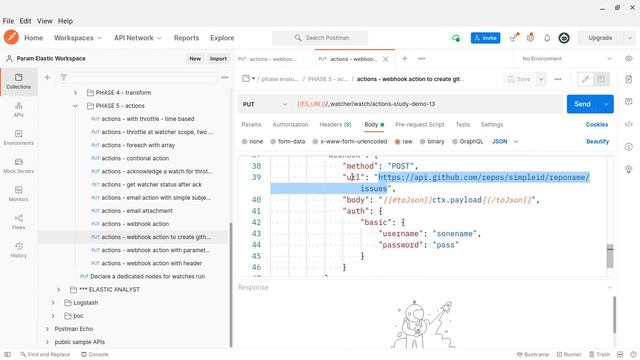Select the GraphQL body type

tap(467, 142)
